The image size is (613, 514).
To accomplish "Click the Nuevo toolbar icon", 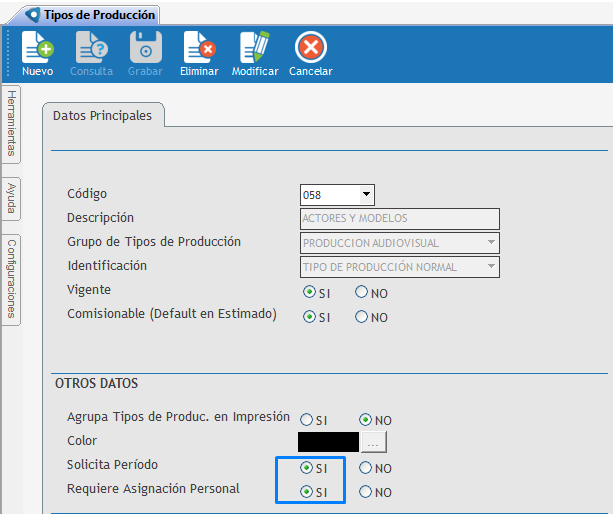I will [37, 48].
